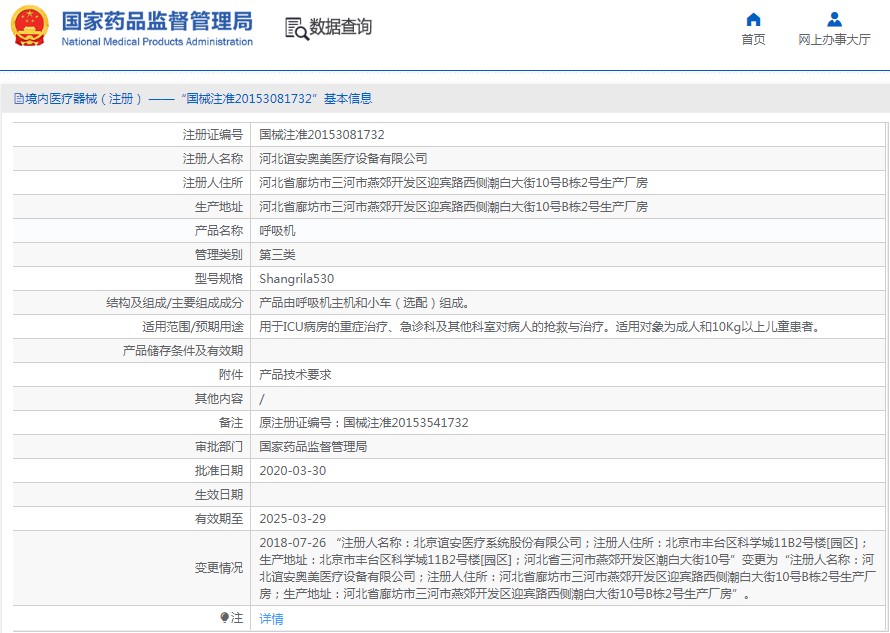
Task: Click the national emblem logo
Action: coord(30,26)
